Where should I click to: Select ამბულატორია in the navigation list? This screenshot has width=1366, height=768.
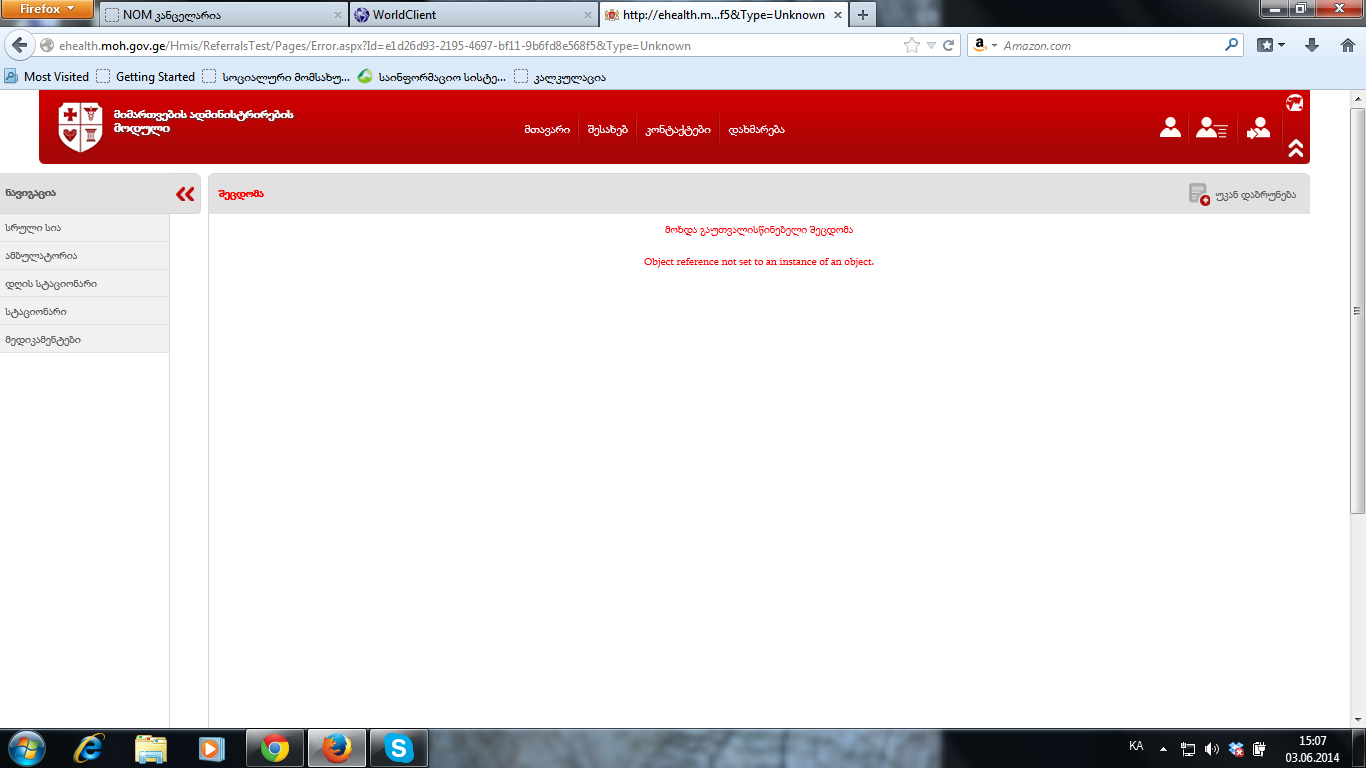pos(41,256)
